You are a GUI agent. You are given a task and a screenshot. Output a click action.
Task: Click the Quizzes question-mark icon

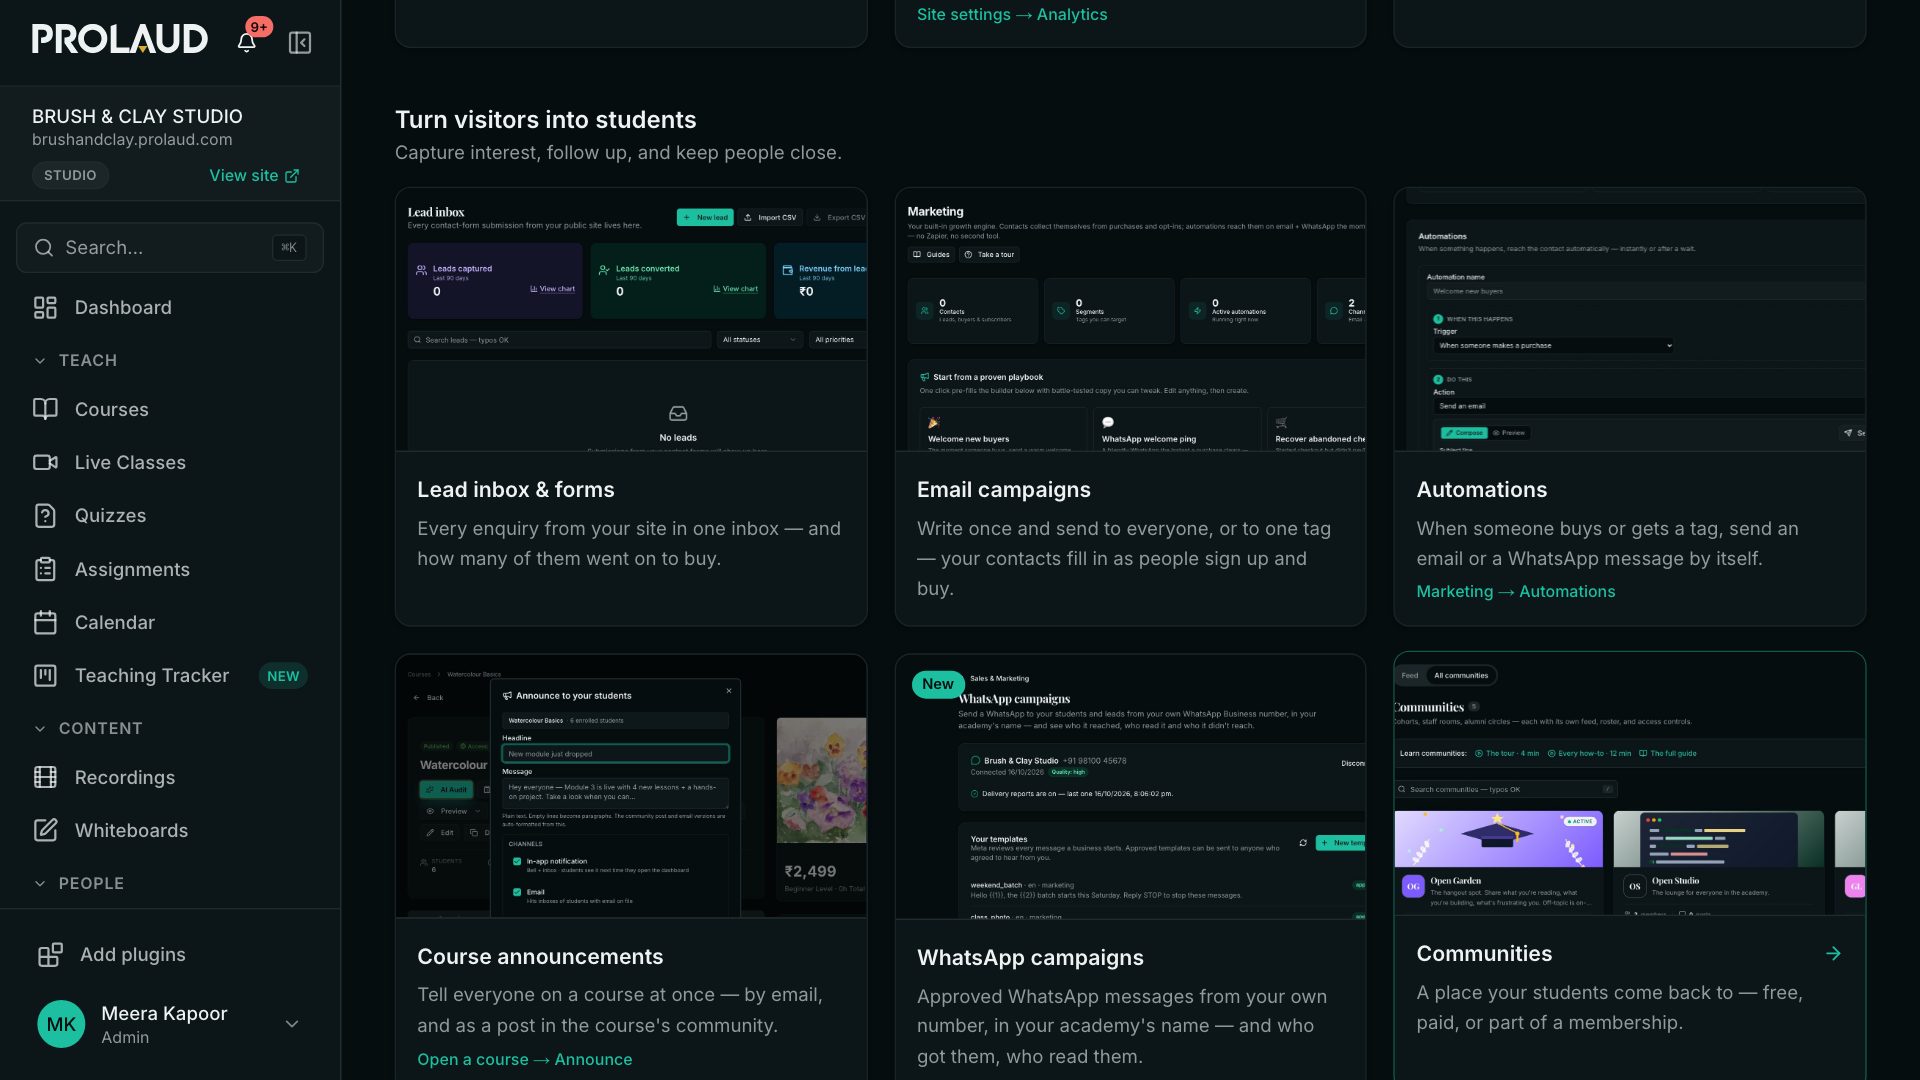pyautogui.click(x=45, y=515)
